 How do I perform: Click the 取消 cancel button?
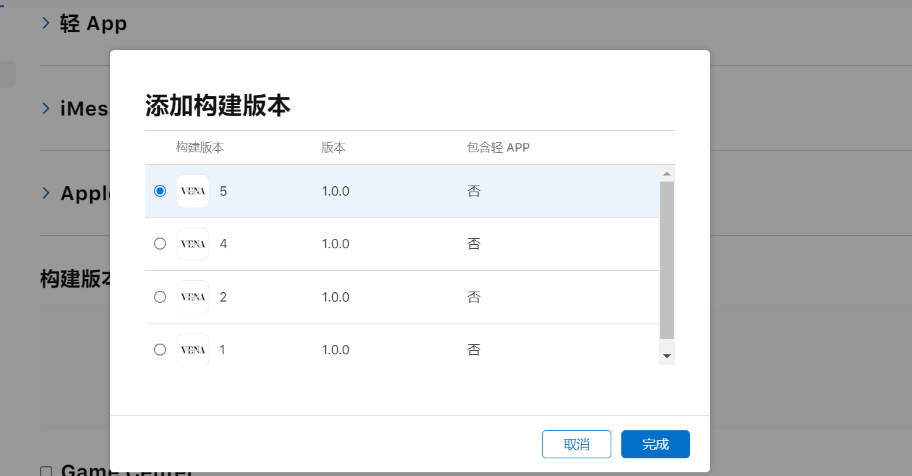pos(576,444)
